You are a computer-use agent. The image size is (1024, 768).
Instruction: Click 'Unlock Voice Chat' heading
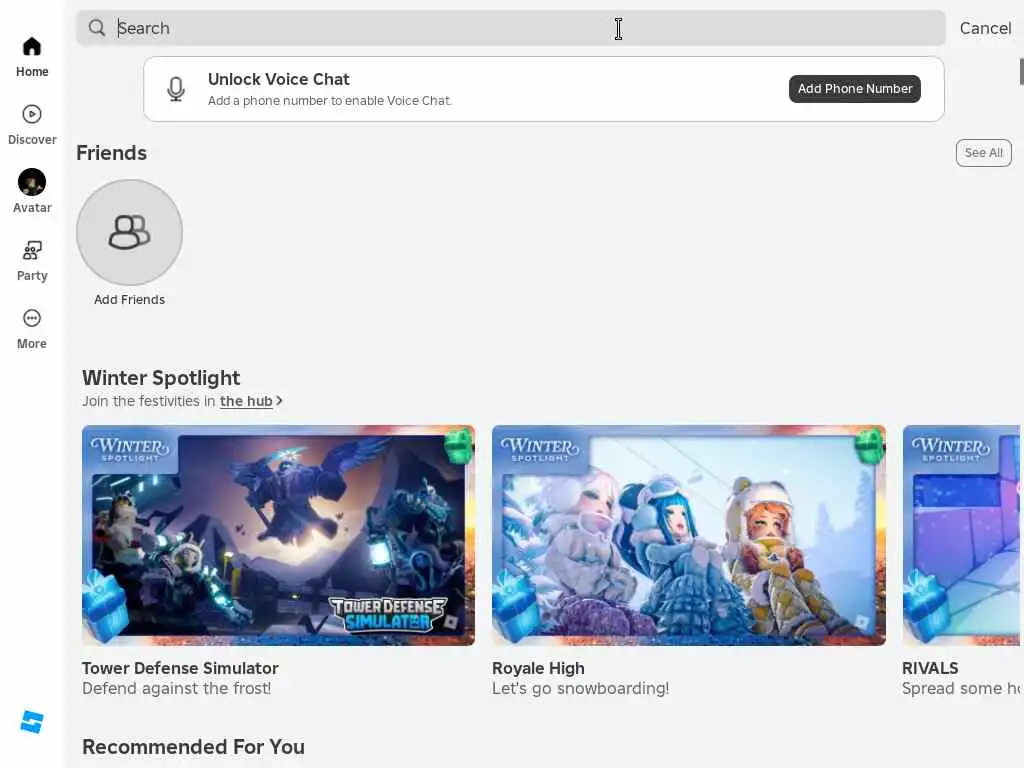pos(279,79)
